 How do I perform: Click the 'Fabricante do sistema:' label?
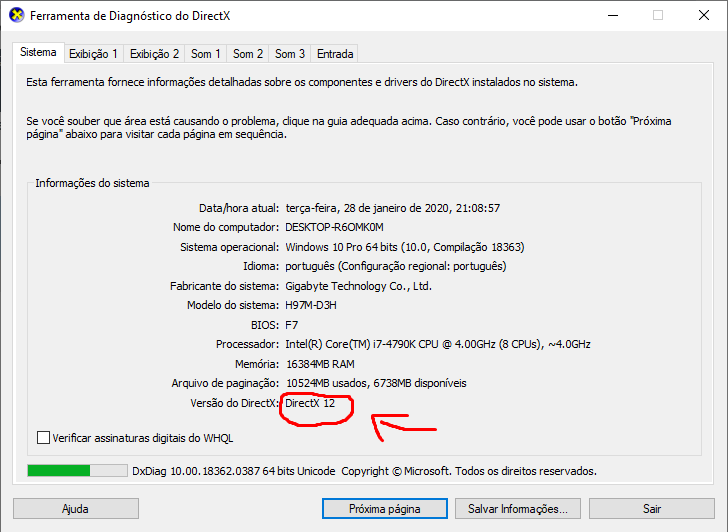(224, 286)
